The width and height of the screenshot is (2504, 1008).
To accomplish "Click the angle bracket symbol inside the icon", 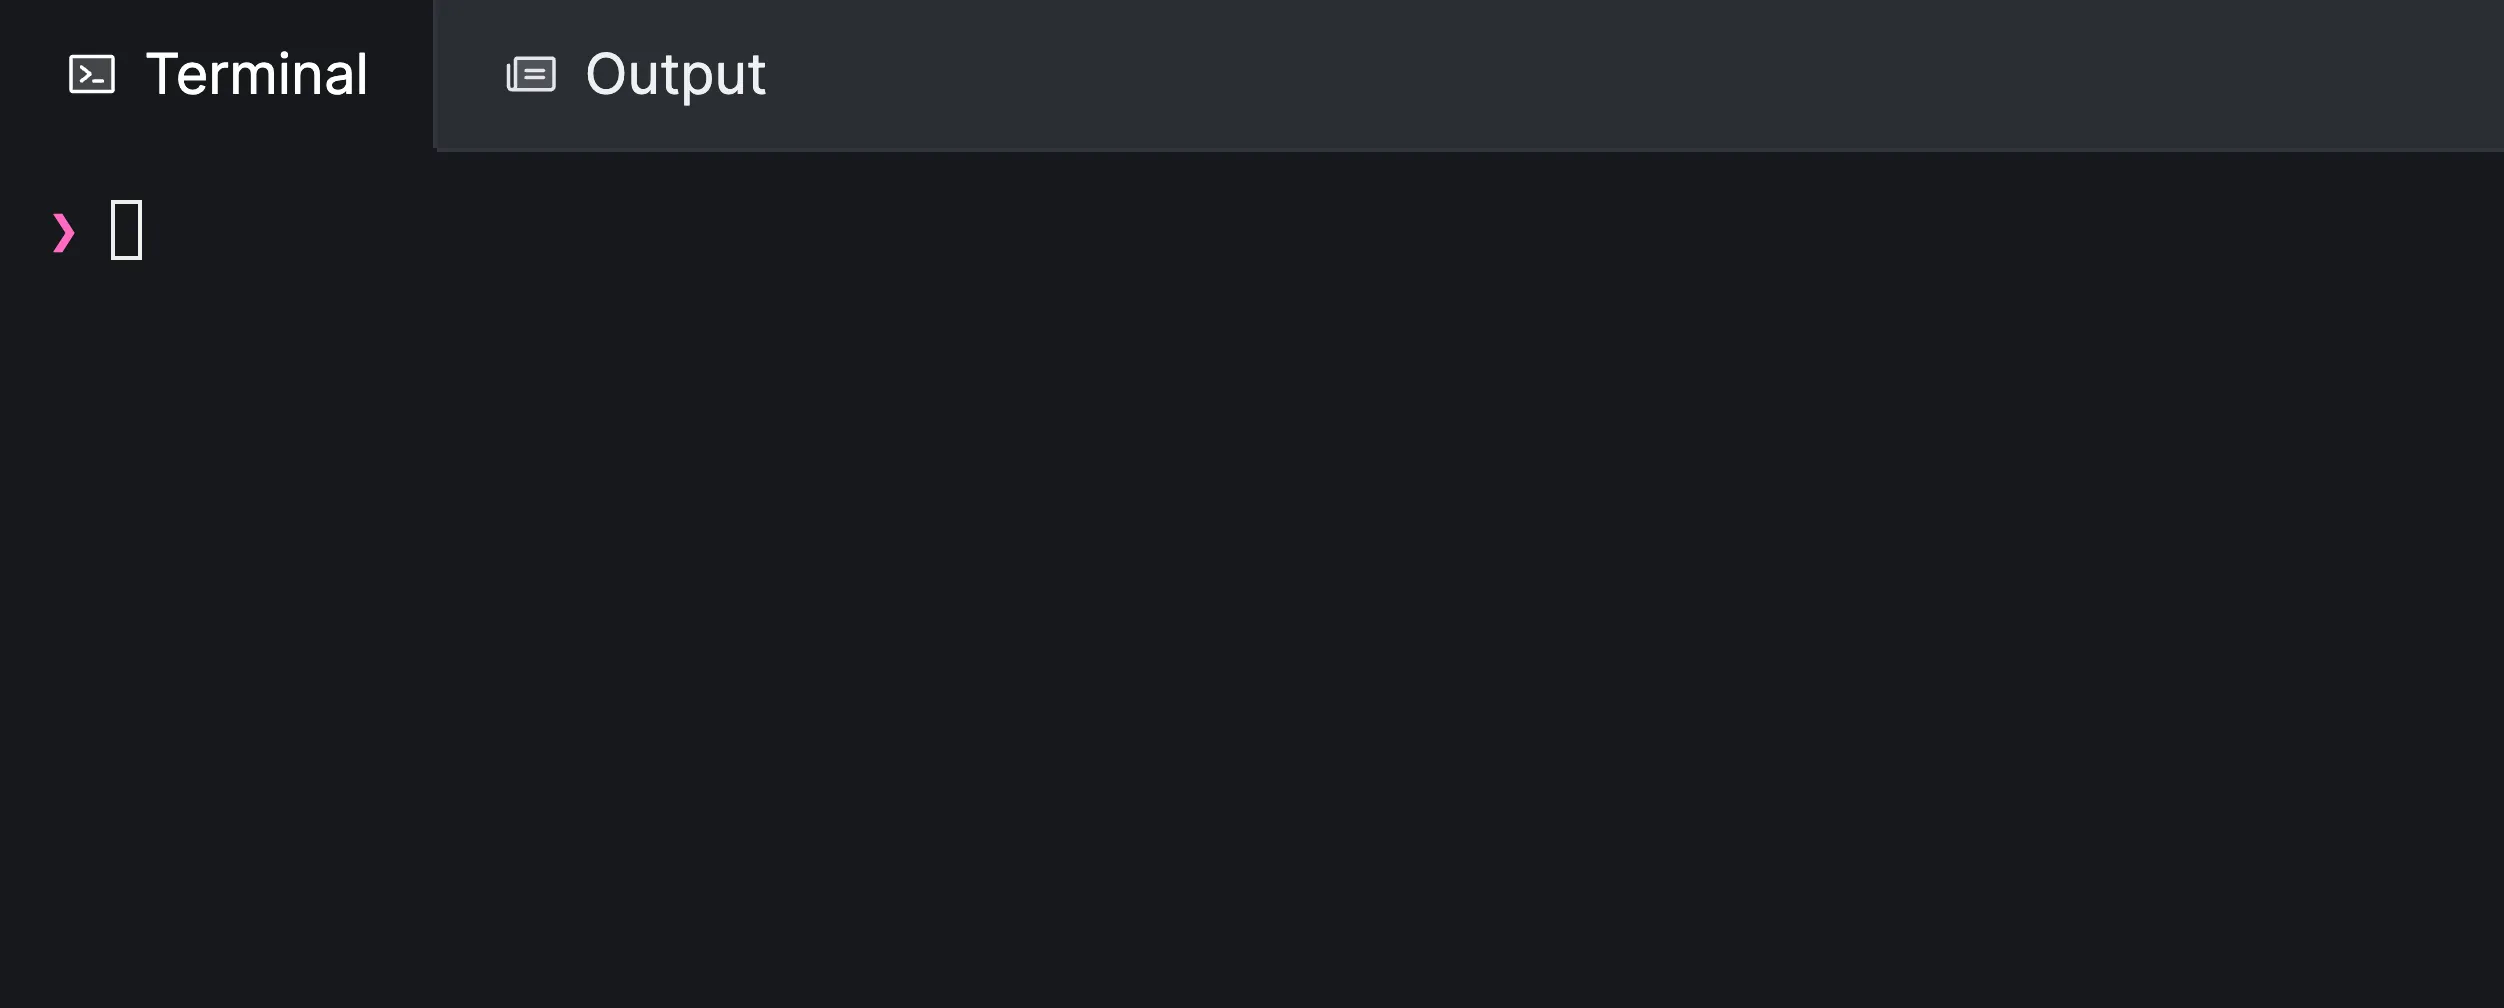I will [88, 74].
